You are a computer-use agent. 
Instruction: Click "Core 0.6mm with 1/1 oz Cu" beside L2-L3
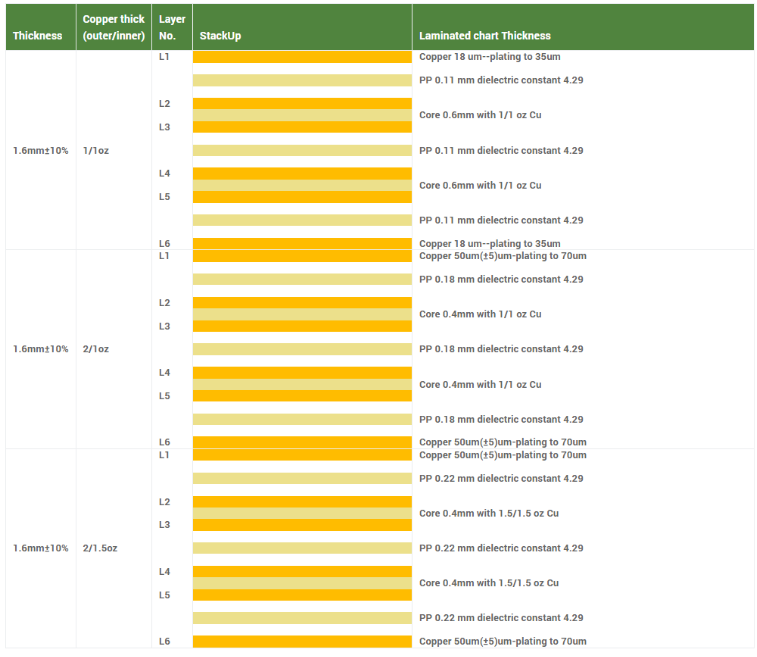pos(480,115)
